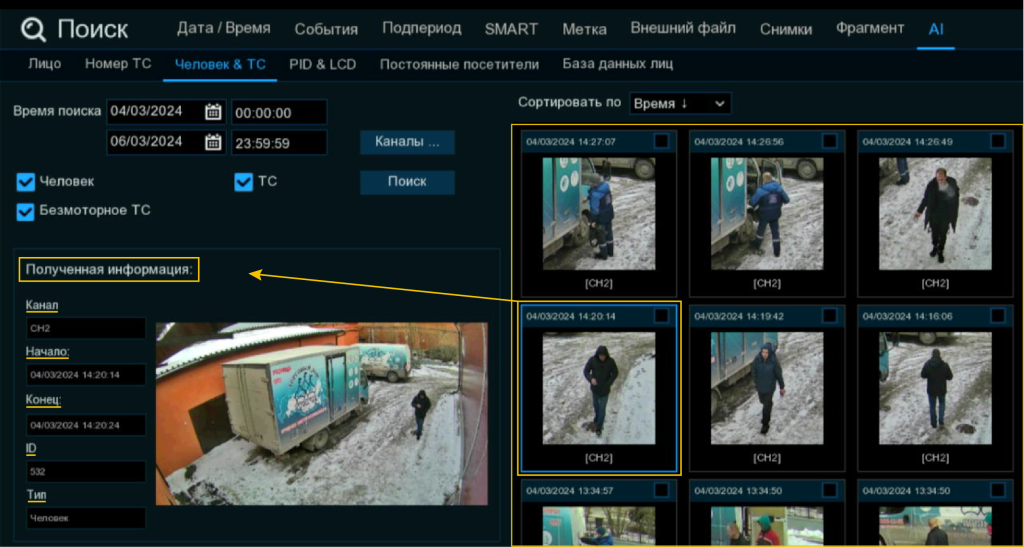This screenshot has height=547, width=1024.
Task: Open the 14:16:06 person thumbnail
Action: point(935,388)
